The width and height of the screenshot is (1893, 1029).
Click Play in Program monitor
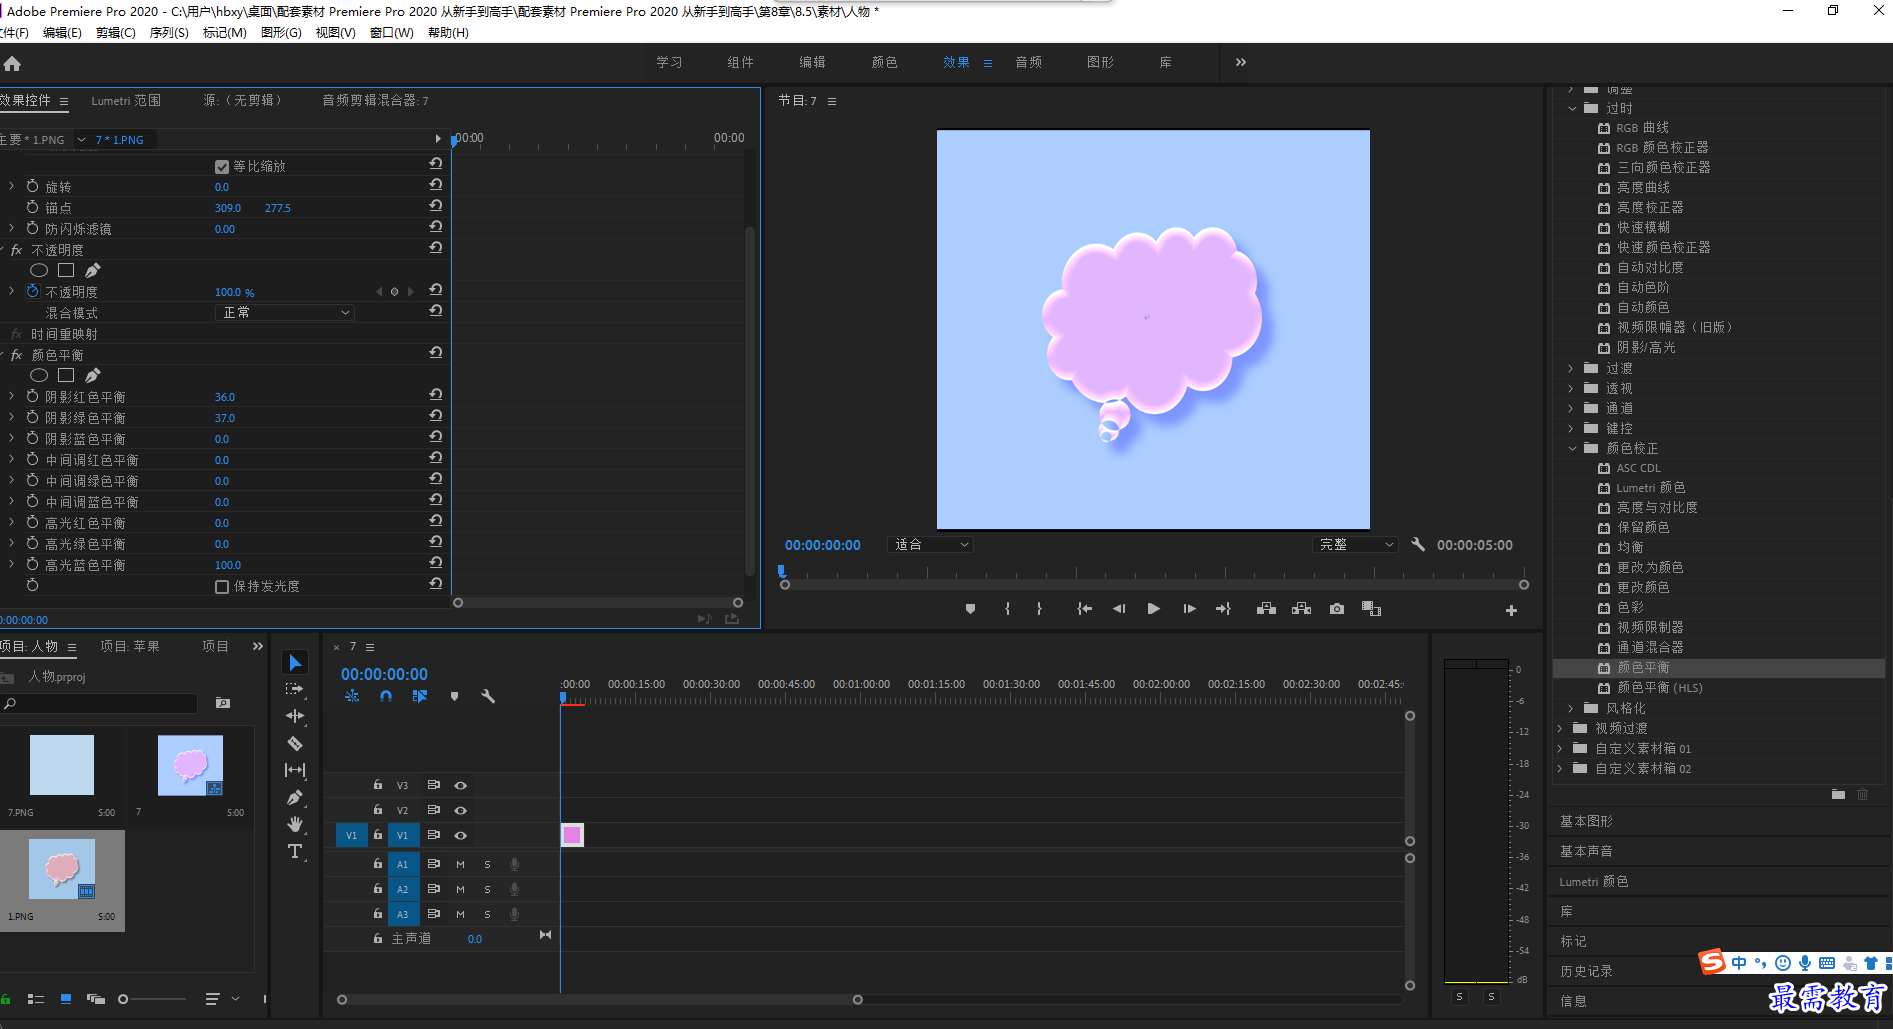(x=1153, y=609)
